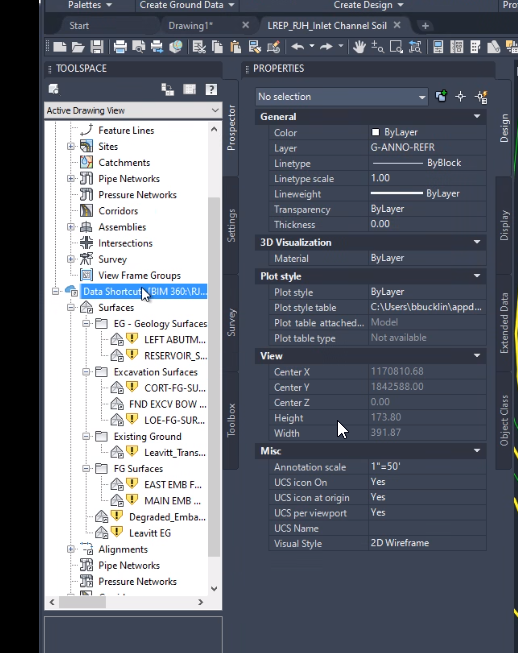Screen dimensions: 518x653
Task: Click the Undo arrow icon
Action: click(x=297, y=47)
